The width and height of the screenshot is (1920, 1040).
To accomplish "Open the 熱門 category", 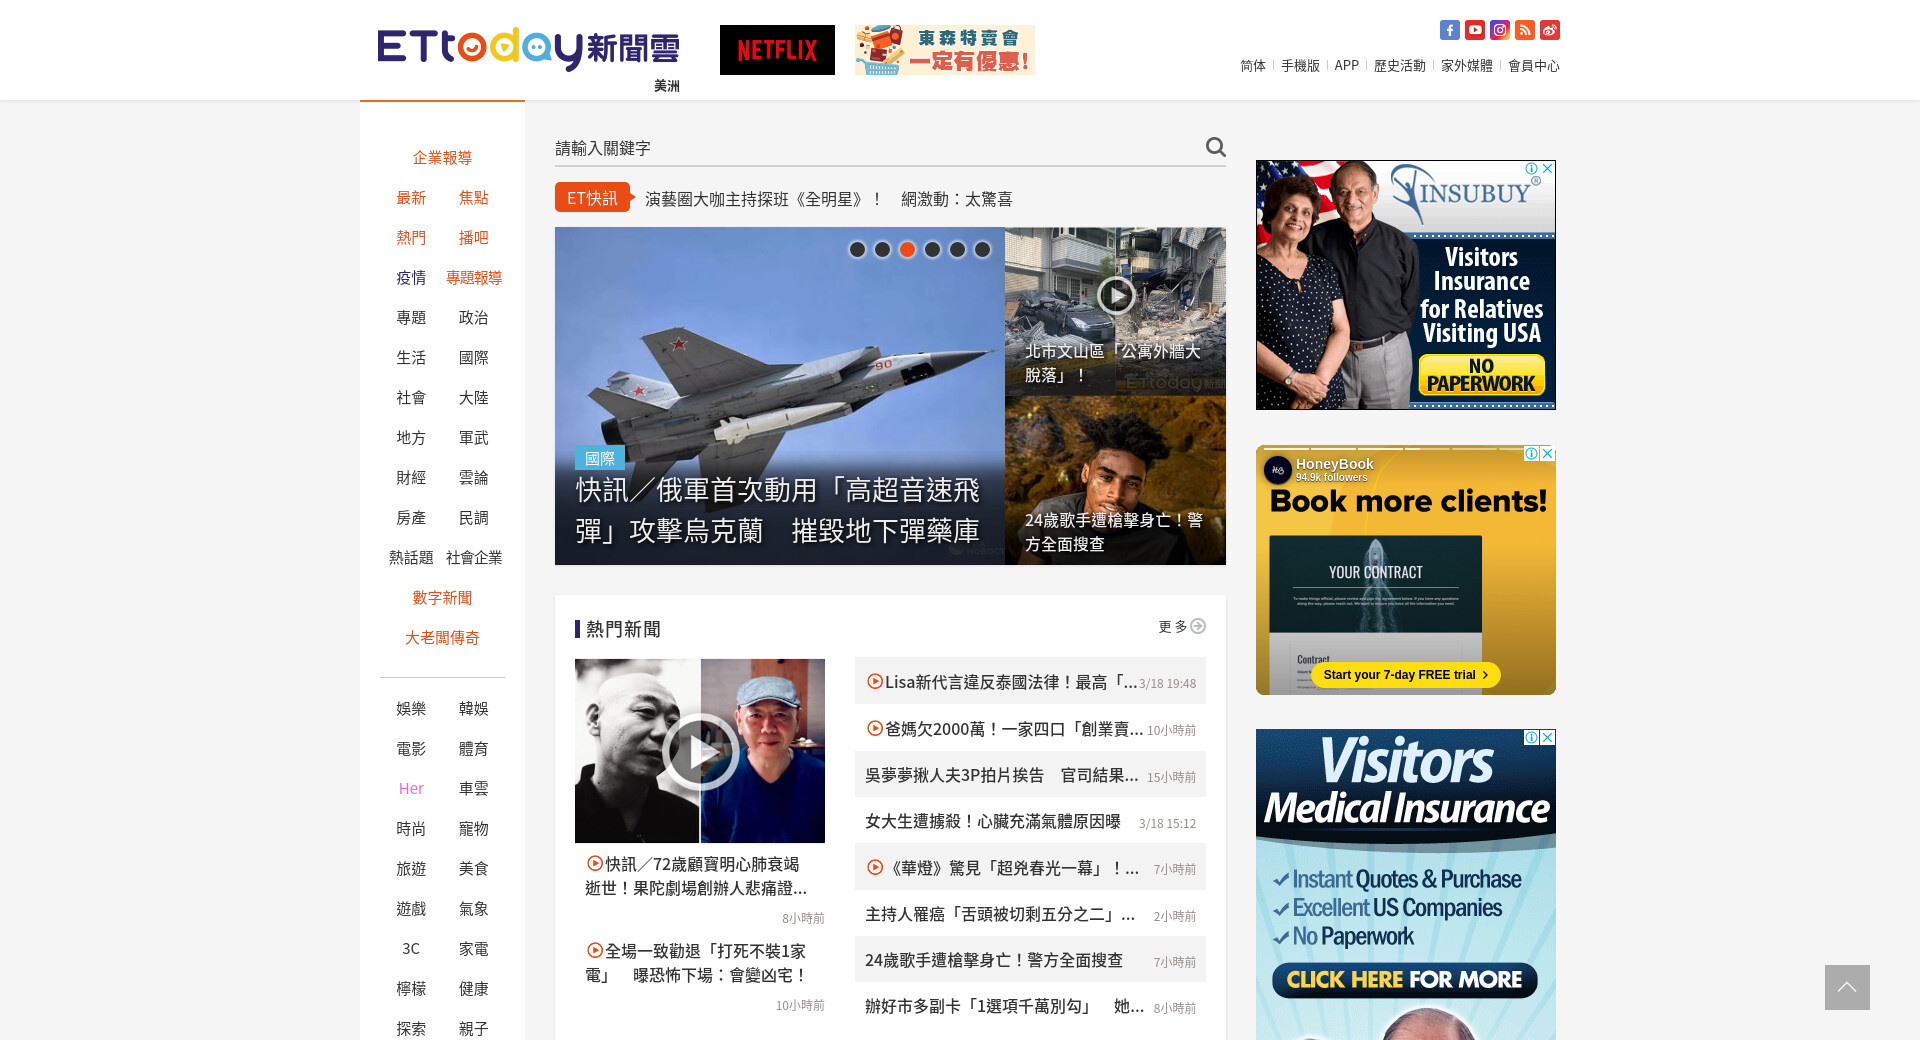I will point(411,238).
